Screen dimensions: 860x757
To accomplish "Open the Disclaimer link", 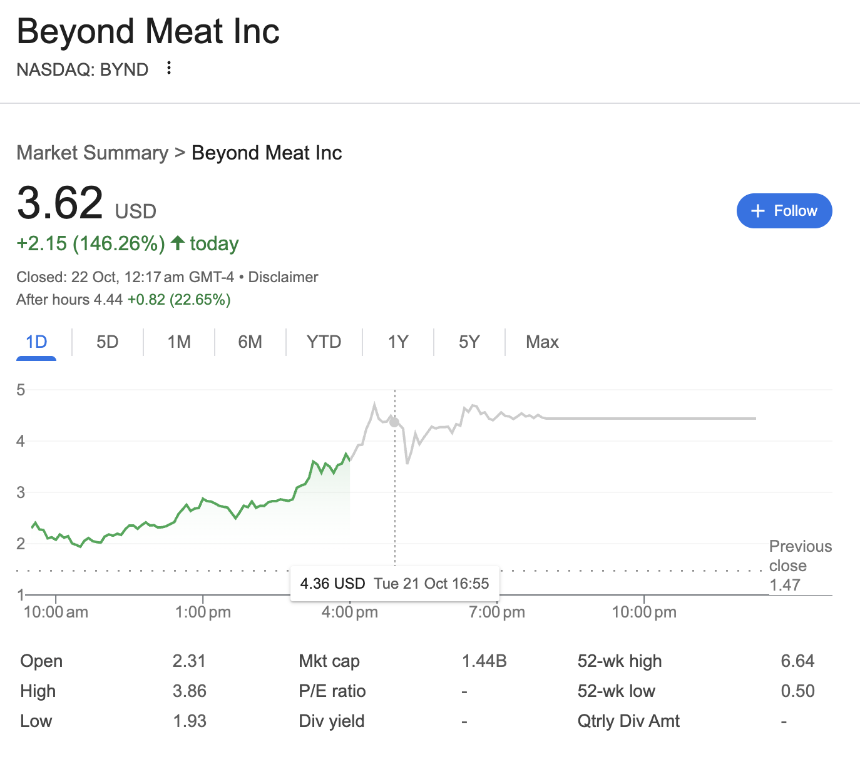I will click(x=283, y=277).
